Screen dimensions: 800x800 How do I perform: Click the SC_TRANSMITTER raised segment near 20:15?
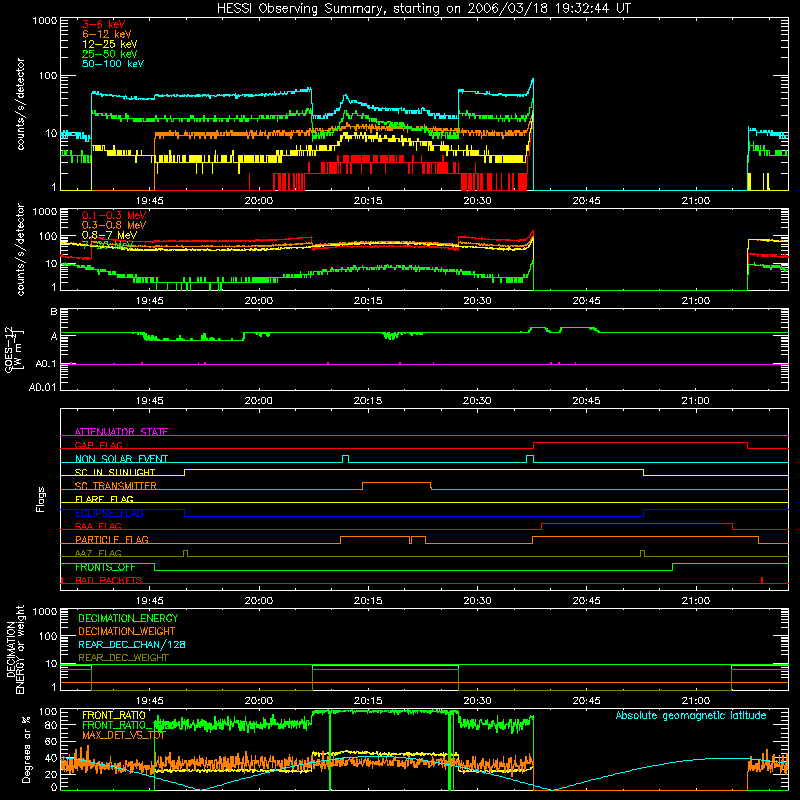pos(396,483)
